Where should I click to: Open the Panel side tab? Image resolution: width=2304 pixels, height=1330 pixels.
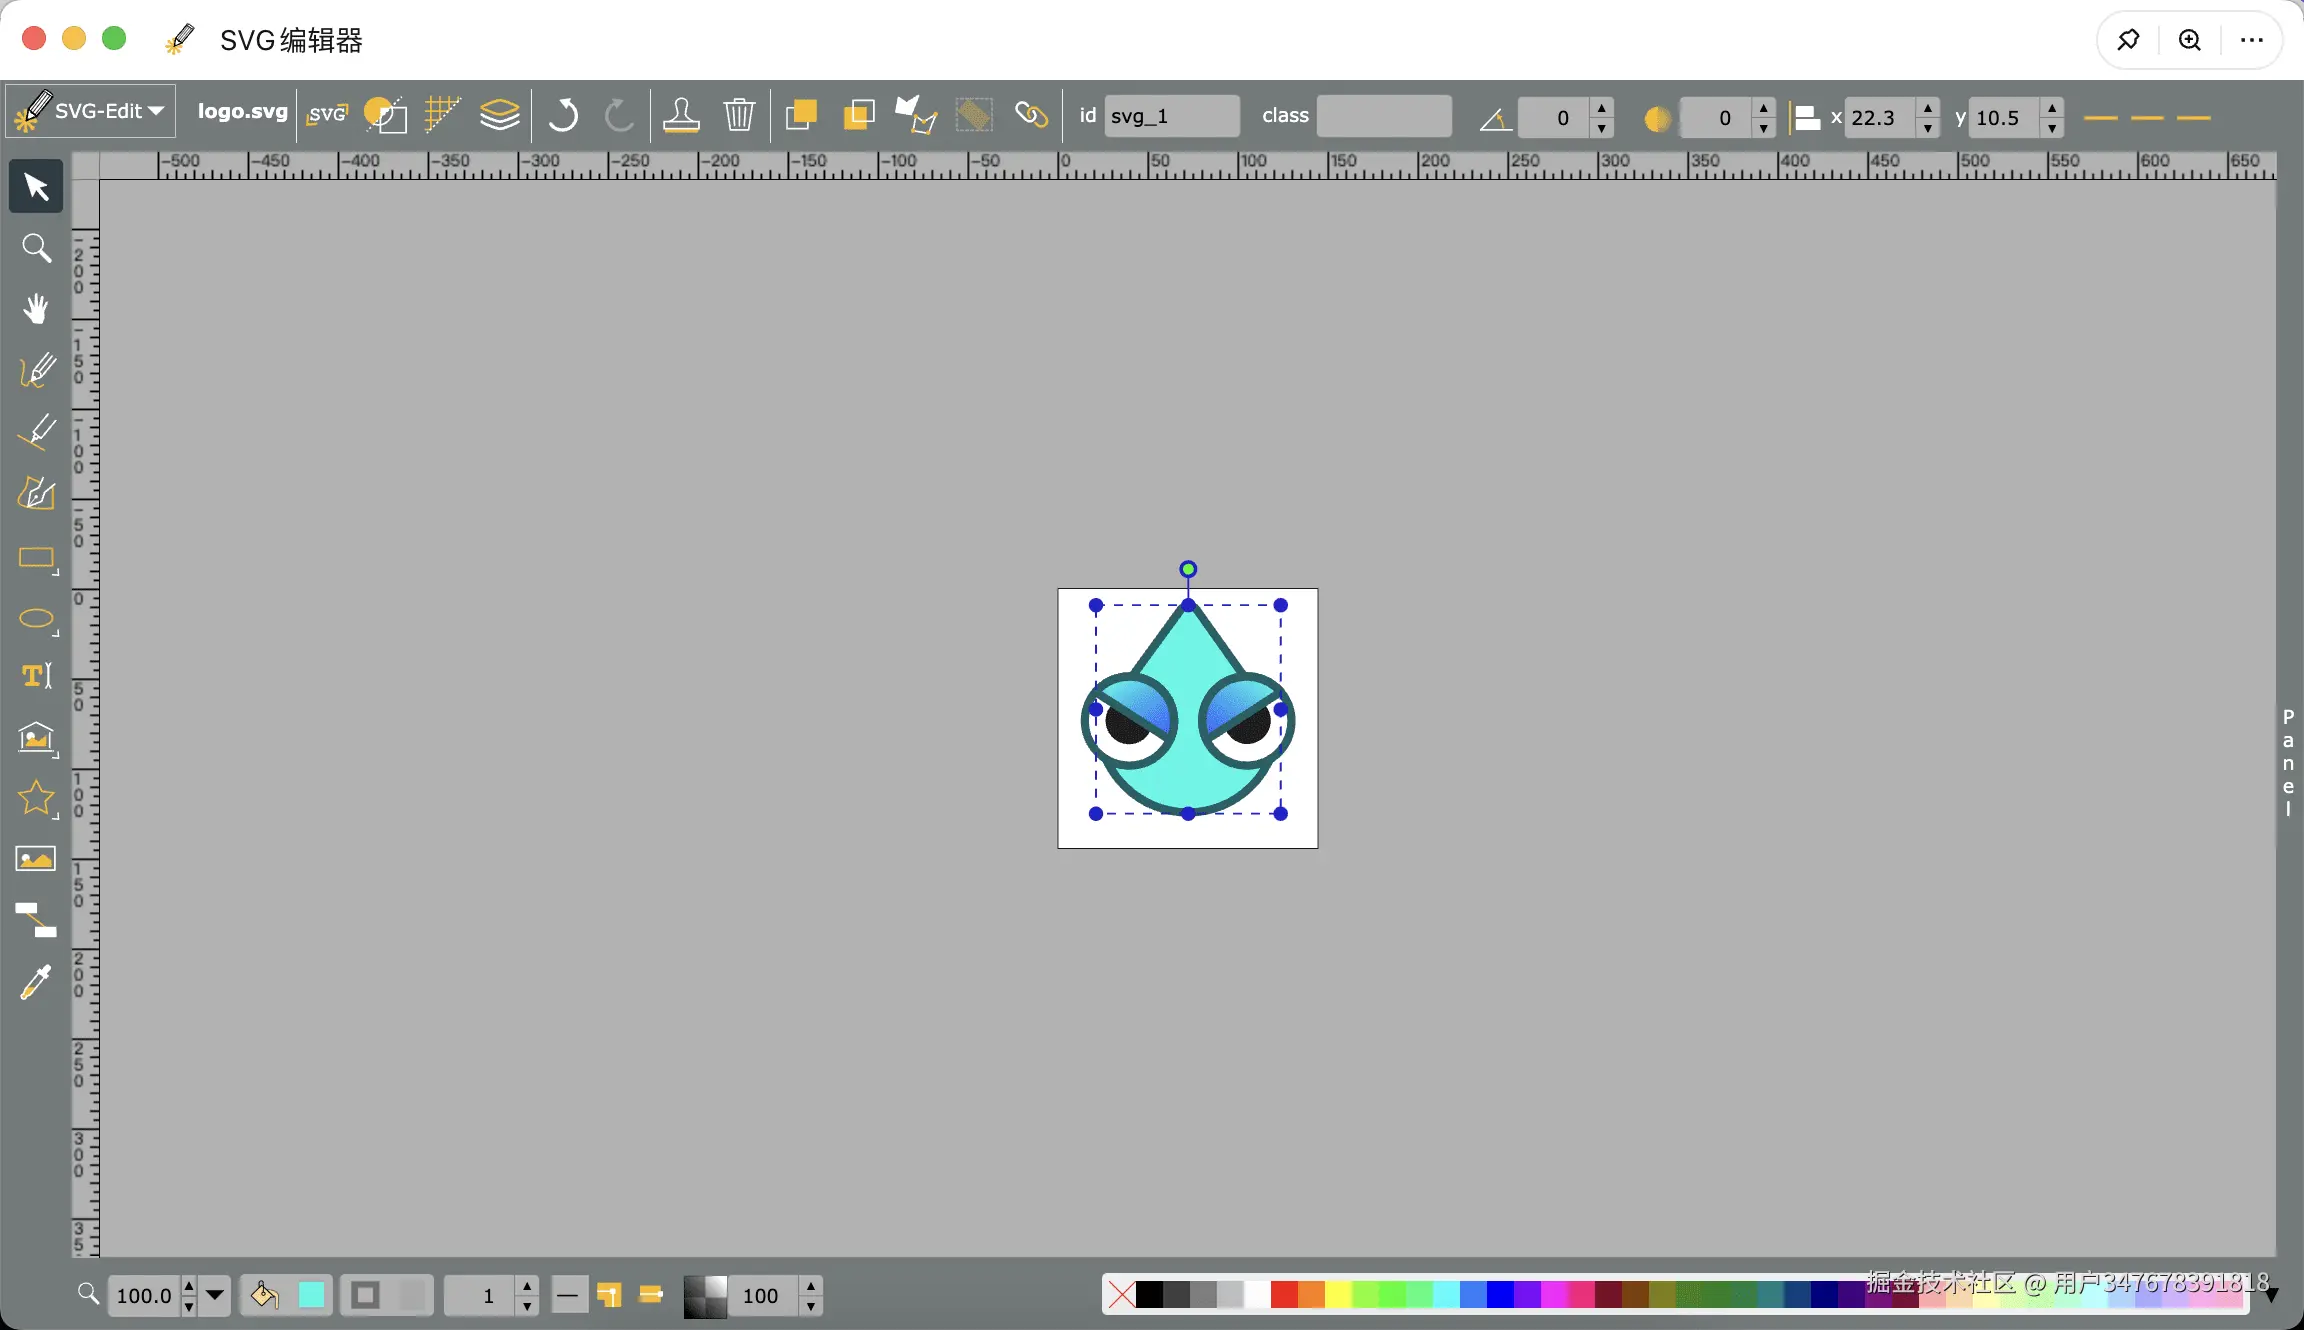(x=2287, y=763)
